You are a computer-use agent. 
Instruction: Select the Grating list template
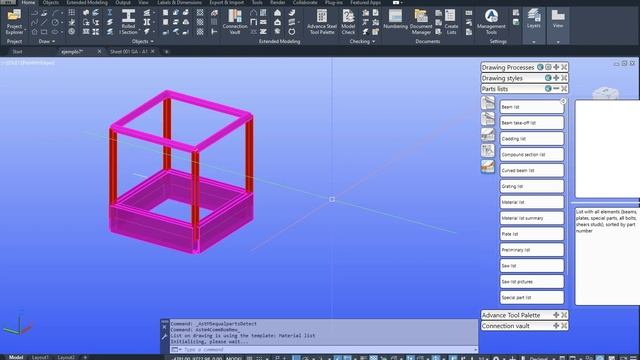pyautogui.click(x=532, y=186)
